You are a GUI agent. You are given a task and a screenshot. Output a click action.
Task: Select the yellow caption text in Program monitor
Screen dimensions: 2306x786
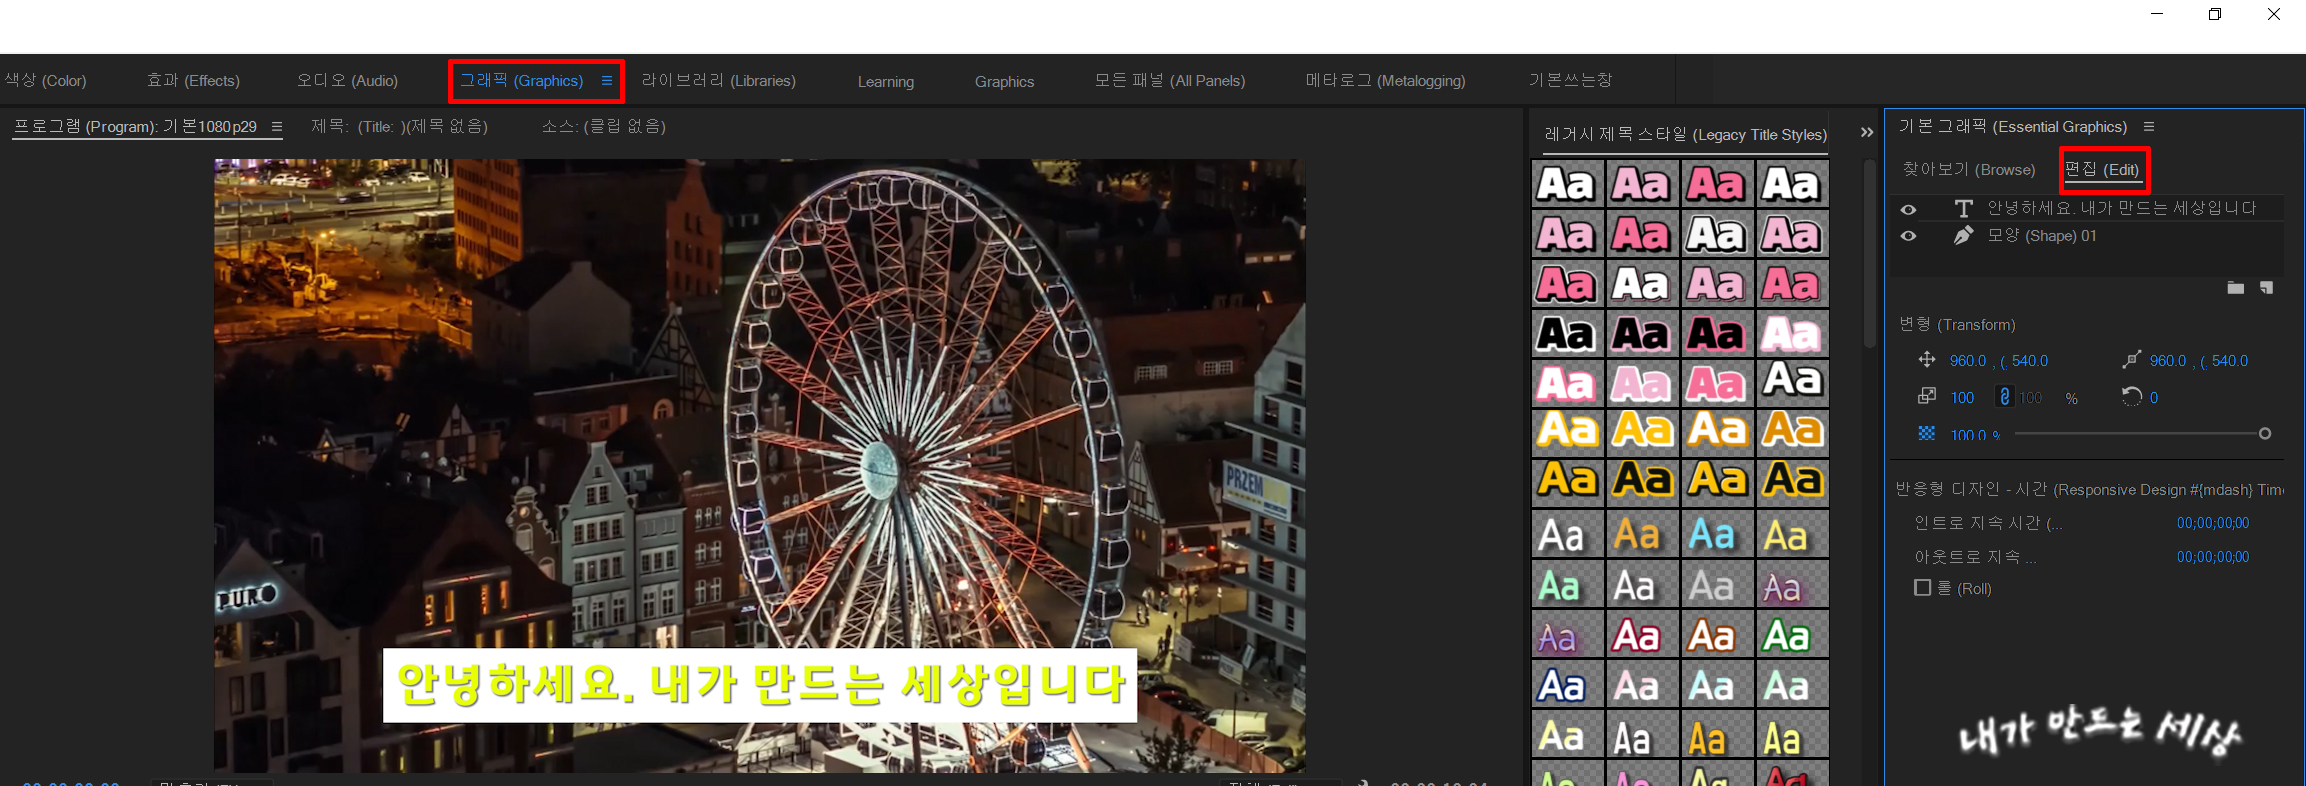(x=760, y=685)
